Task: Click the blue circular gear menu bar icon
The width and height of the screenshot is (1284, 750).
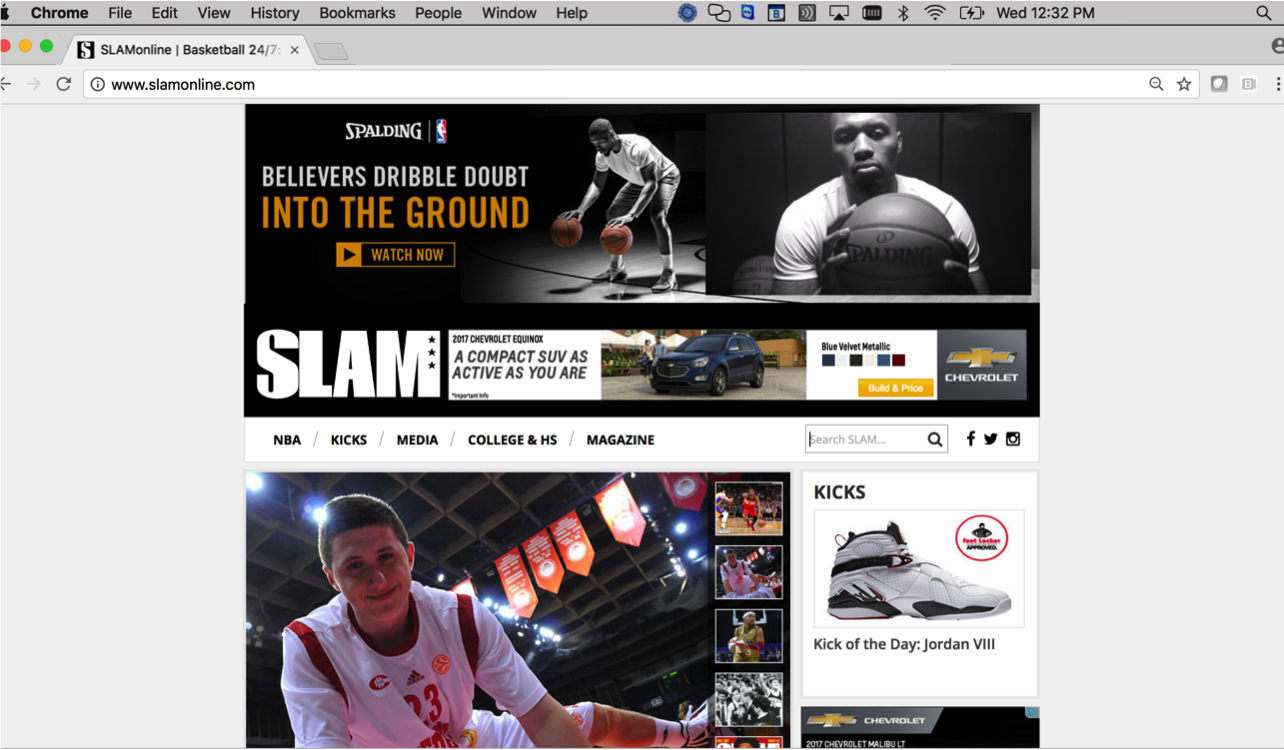Action: [687, 13]
